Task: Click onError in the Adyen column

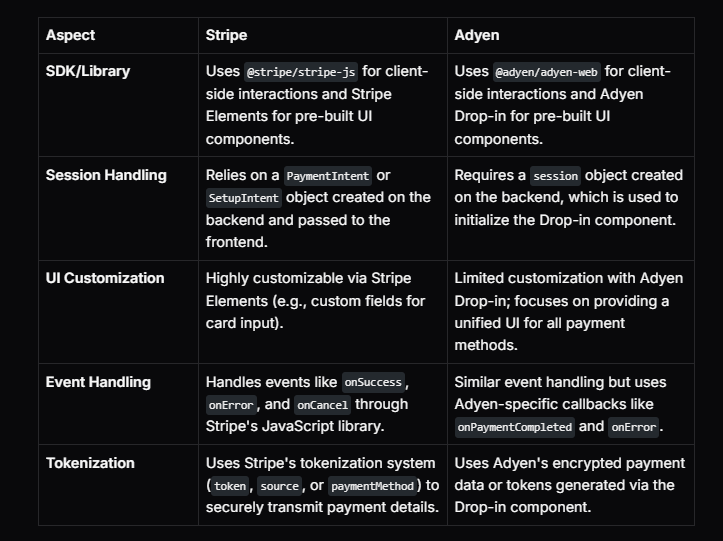Action: (x=634, y=427)
